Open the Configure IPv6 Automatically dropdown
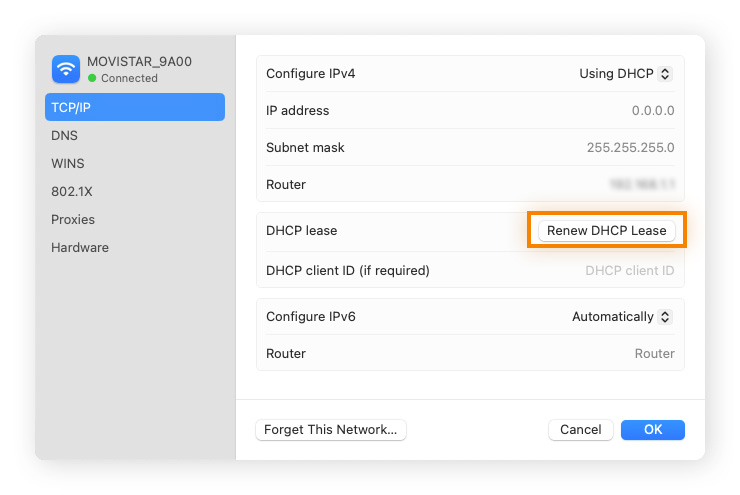740x495 pixels. click(622, 317)
